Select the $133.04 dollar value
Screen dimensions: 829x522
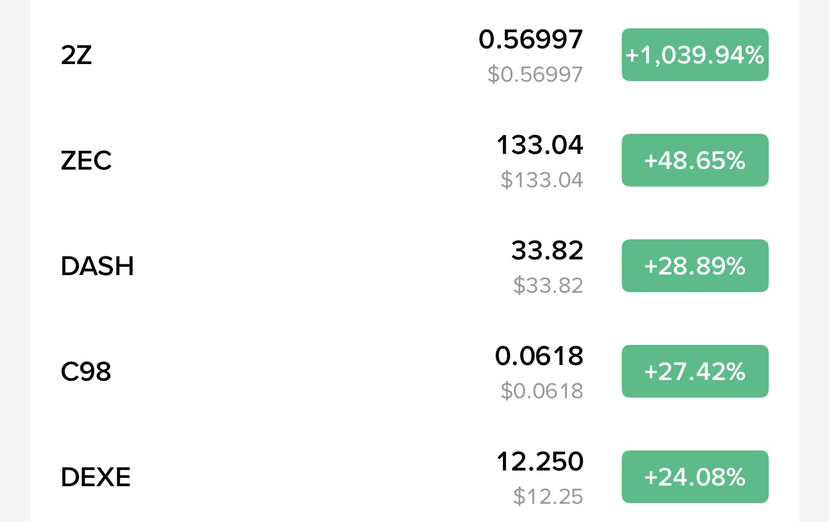pos(542,180)
